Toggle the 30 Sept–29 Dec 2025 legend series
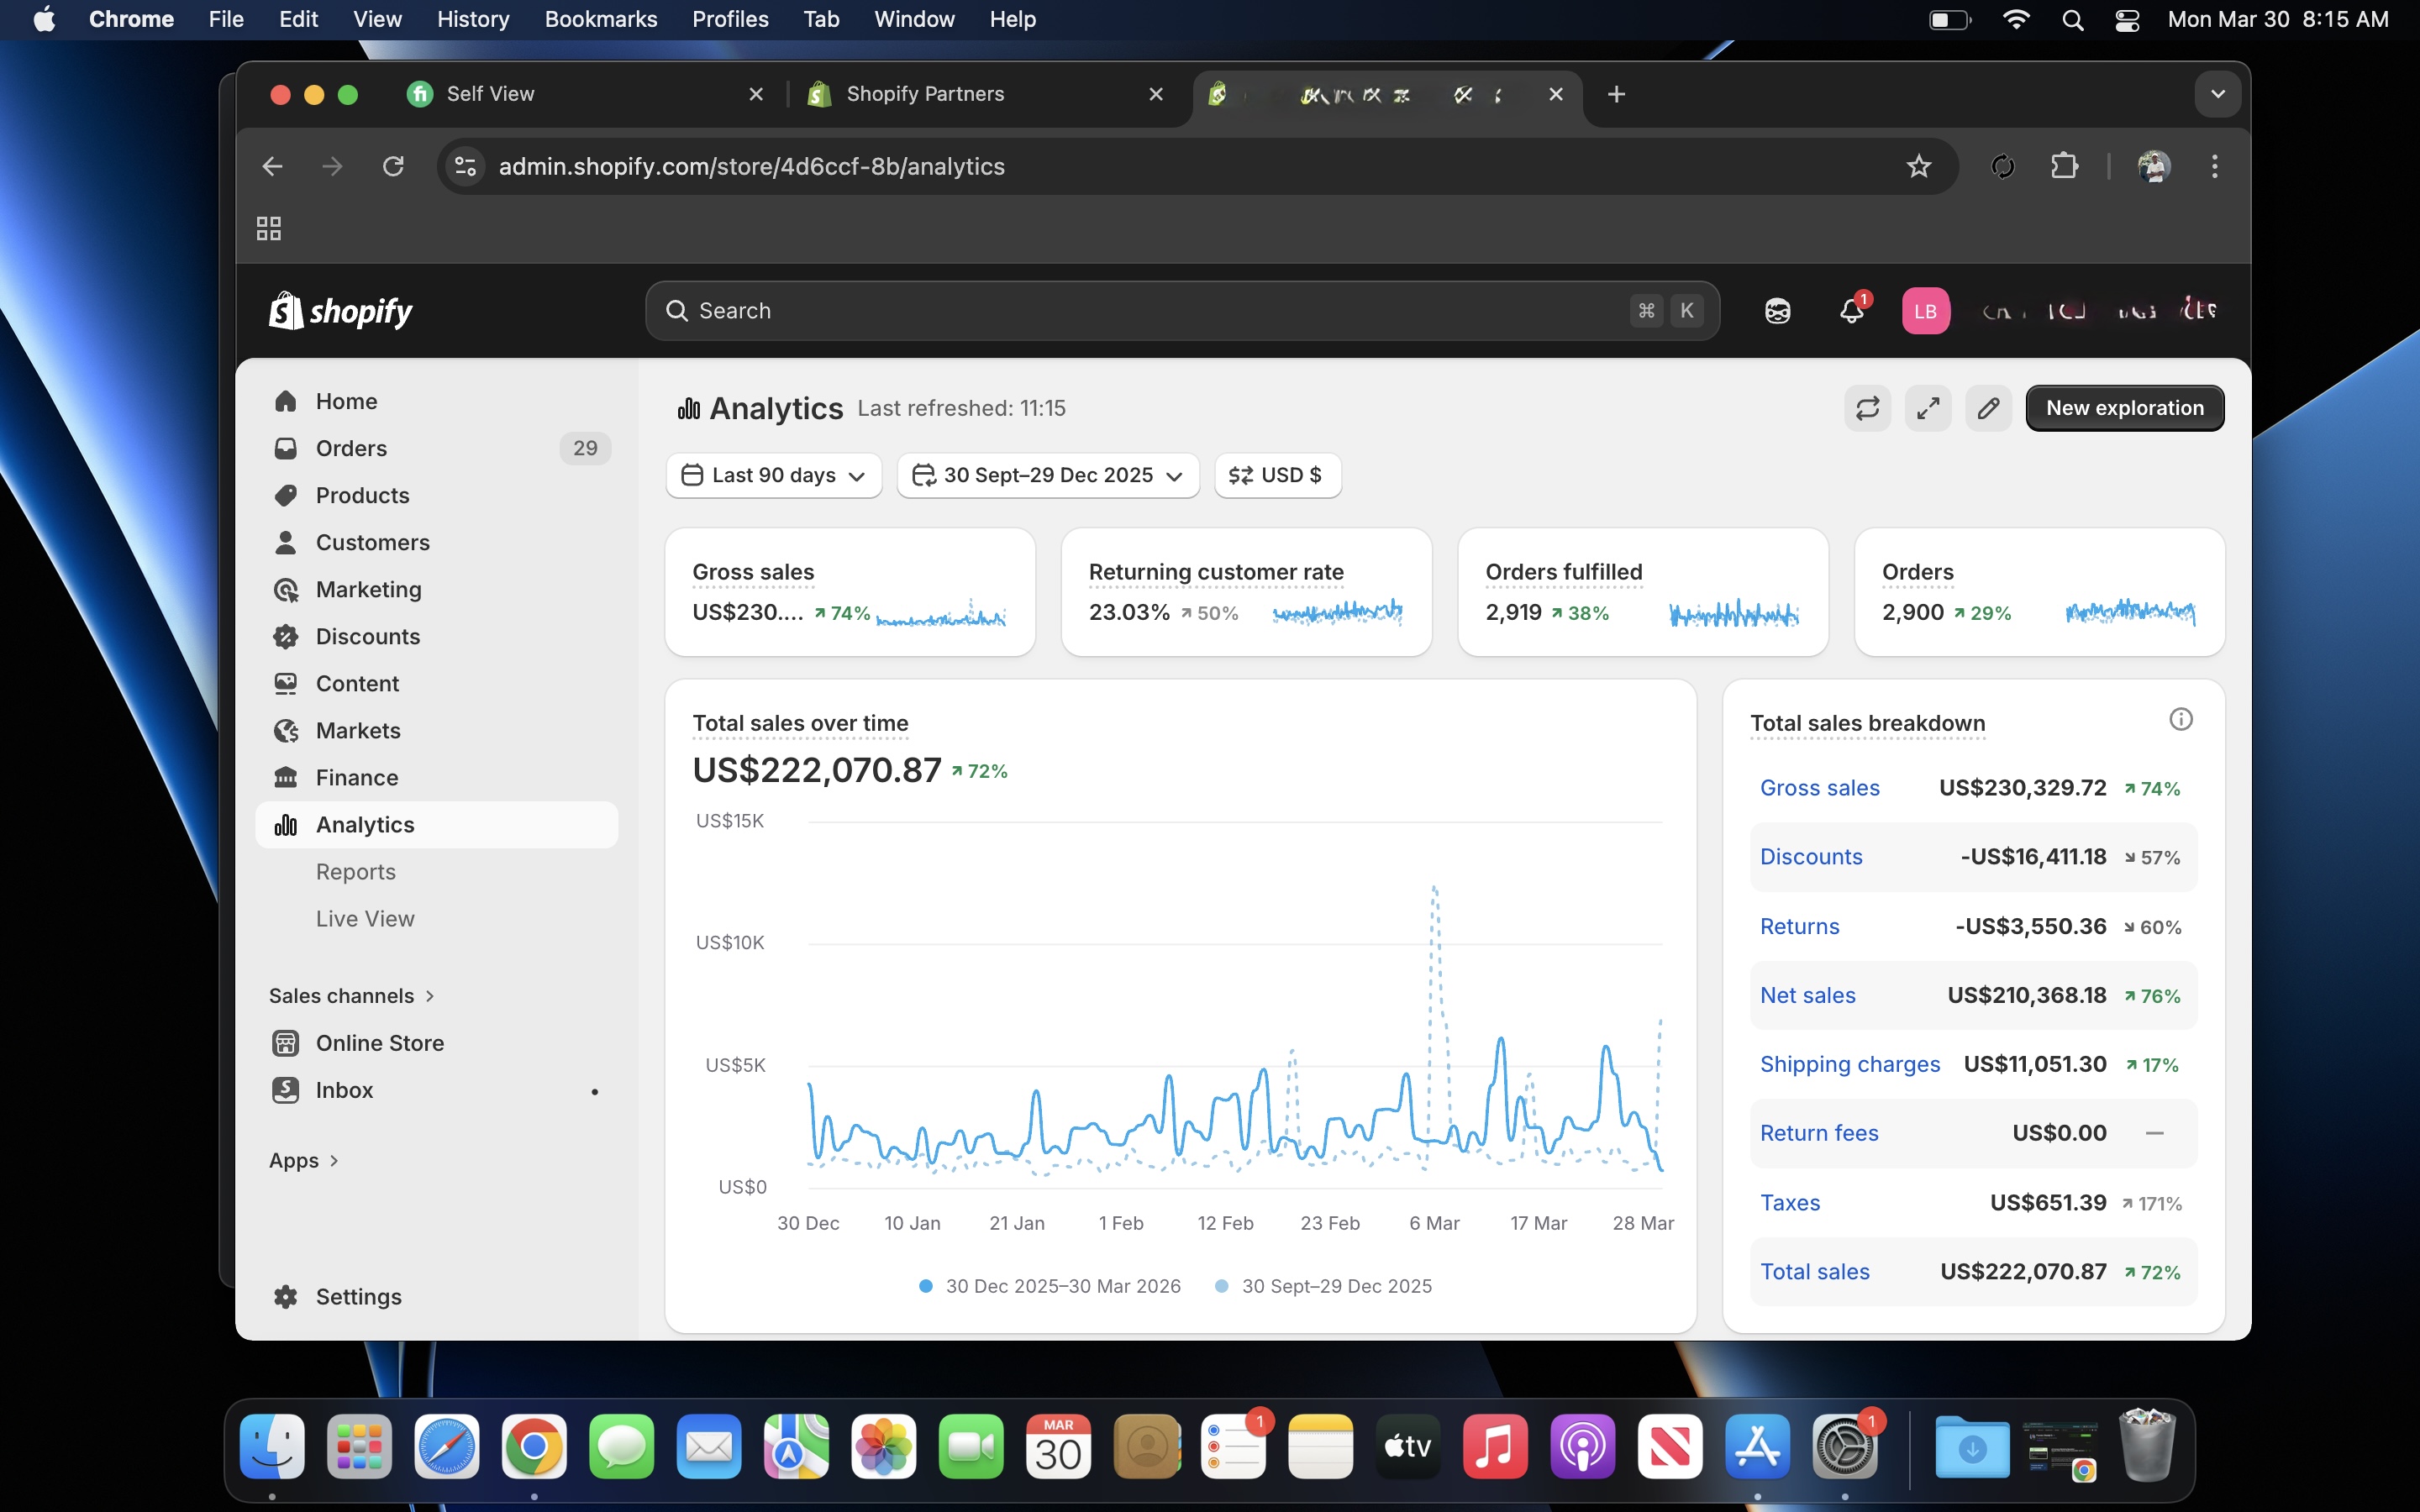The image size is (2420, 1512). pyautogui.click(x=1324, y=1286)
